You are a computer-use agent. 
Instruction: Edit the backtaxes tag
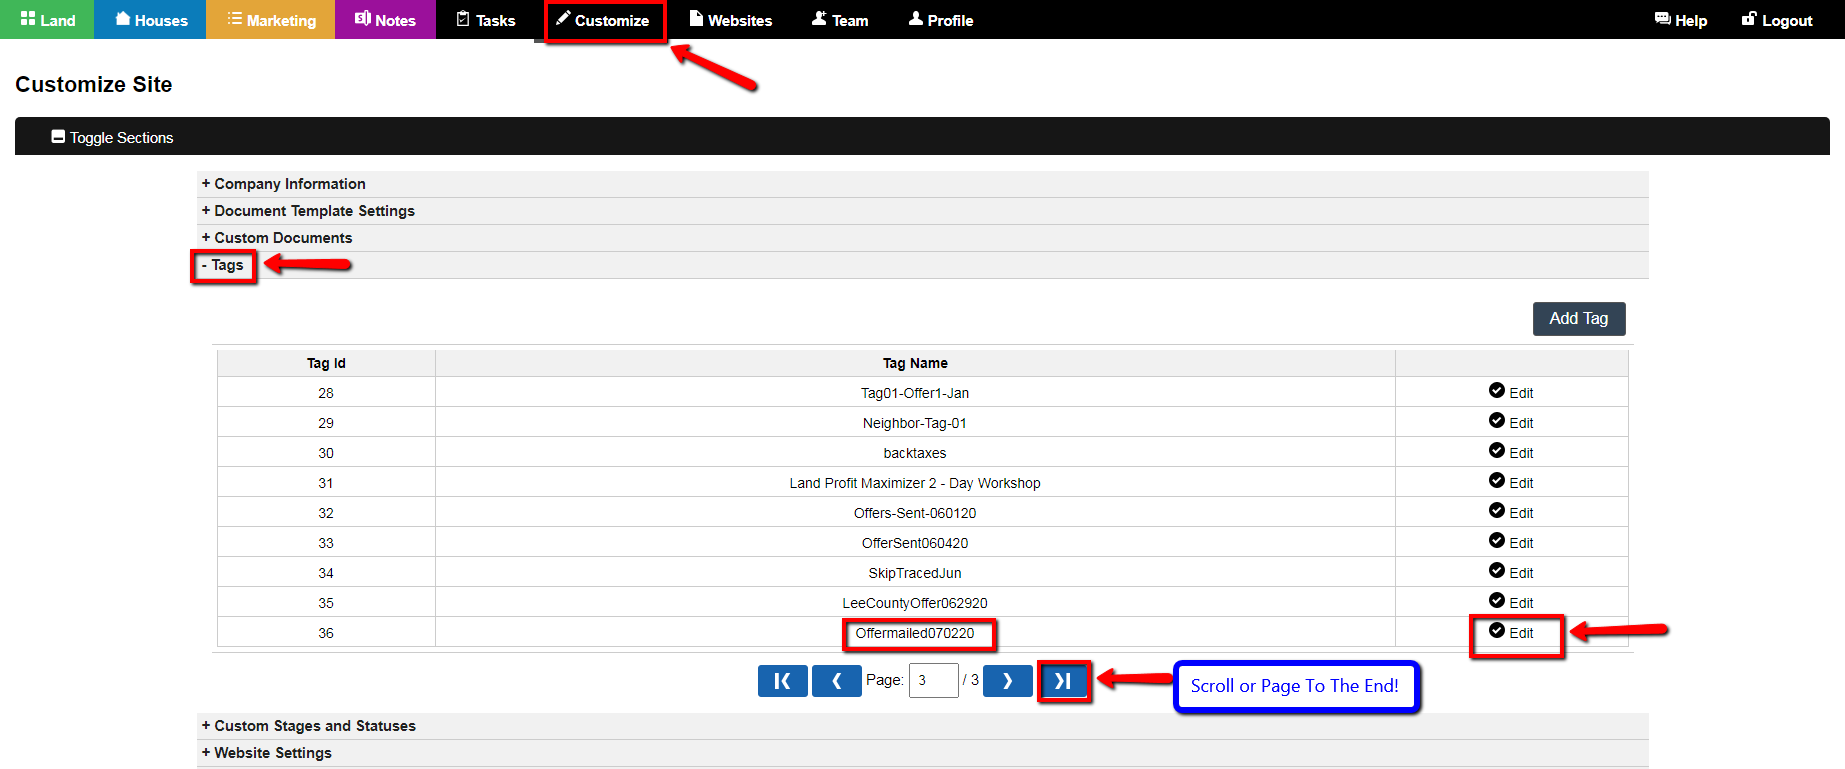point(1511,452)
